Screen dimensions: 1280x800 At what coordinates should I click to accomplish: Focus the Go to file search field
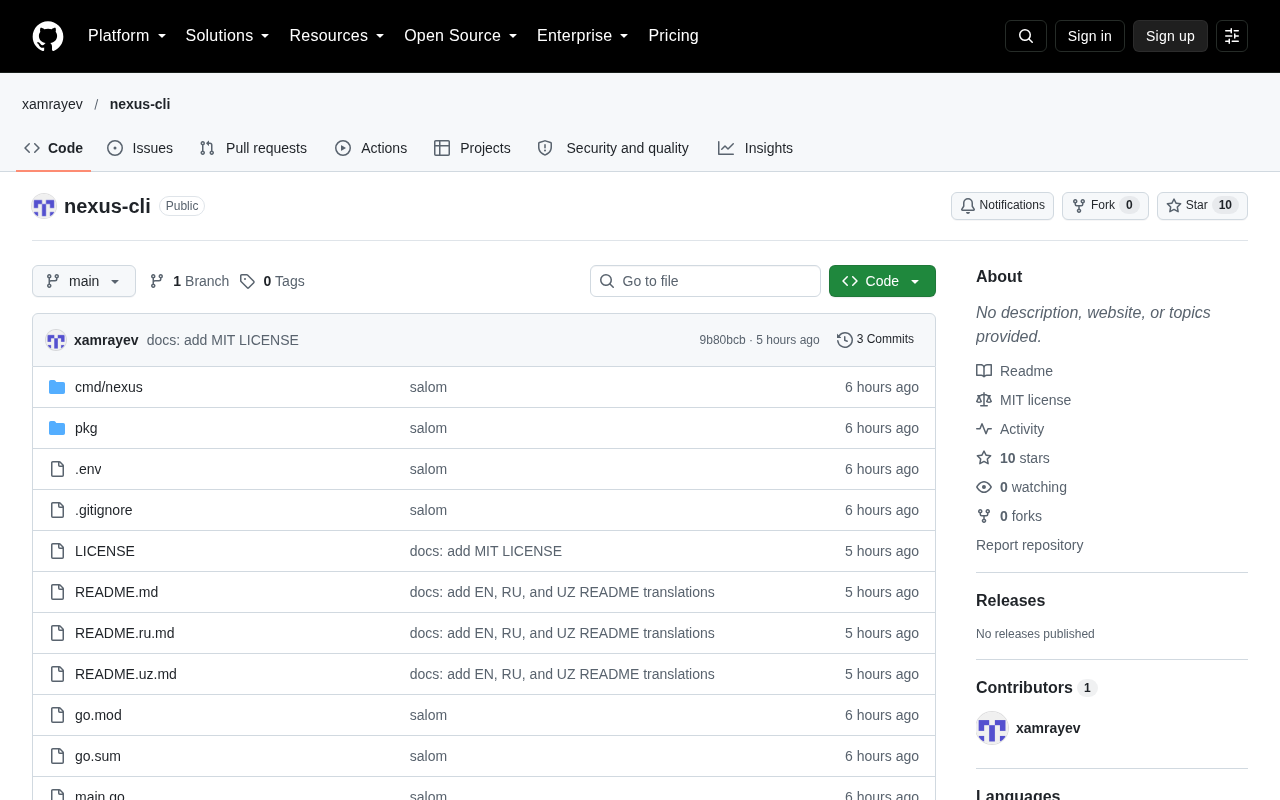(705, 281)
